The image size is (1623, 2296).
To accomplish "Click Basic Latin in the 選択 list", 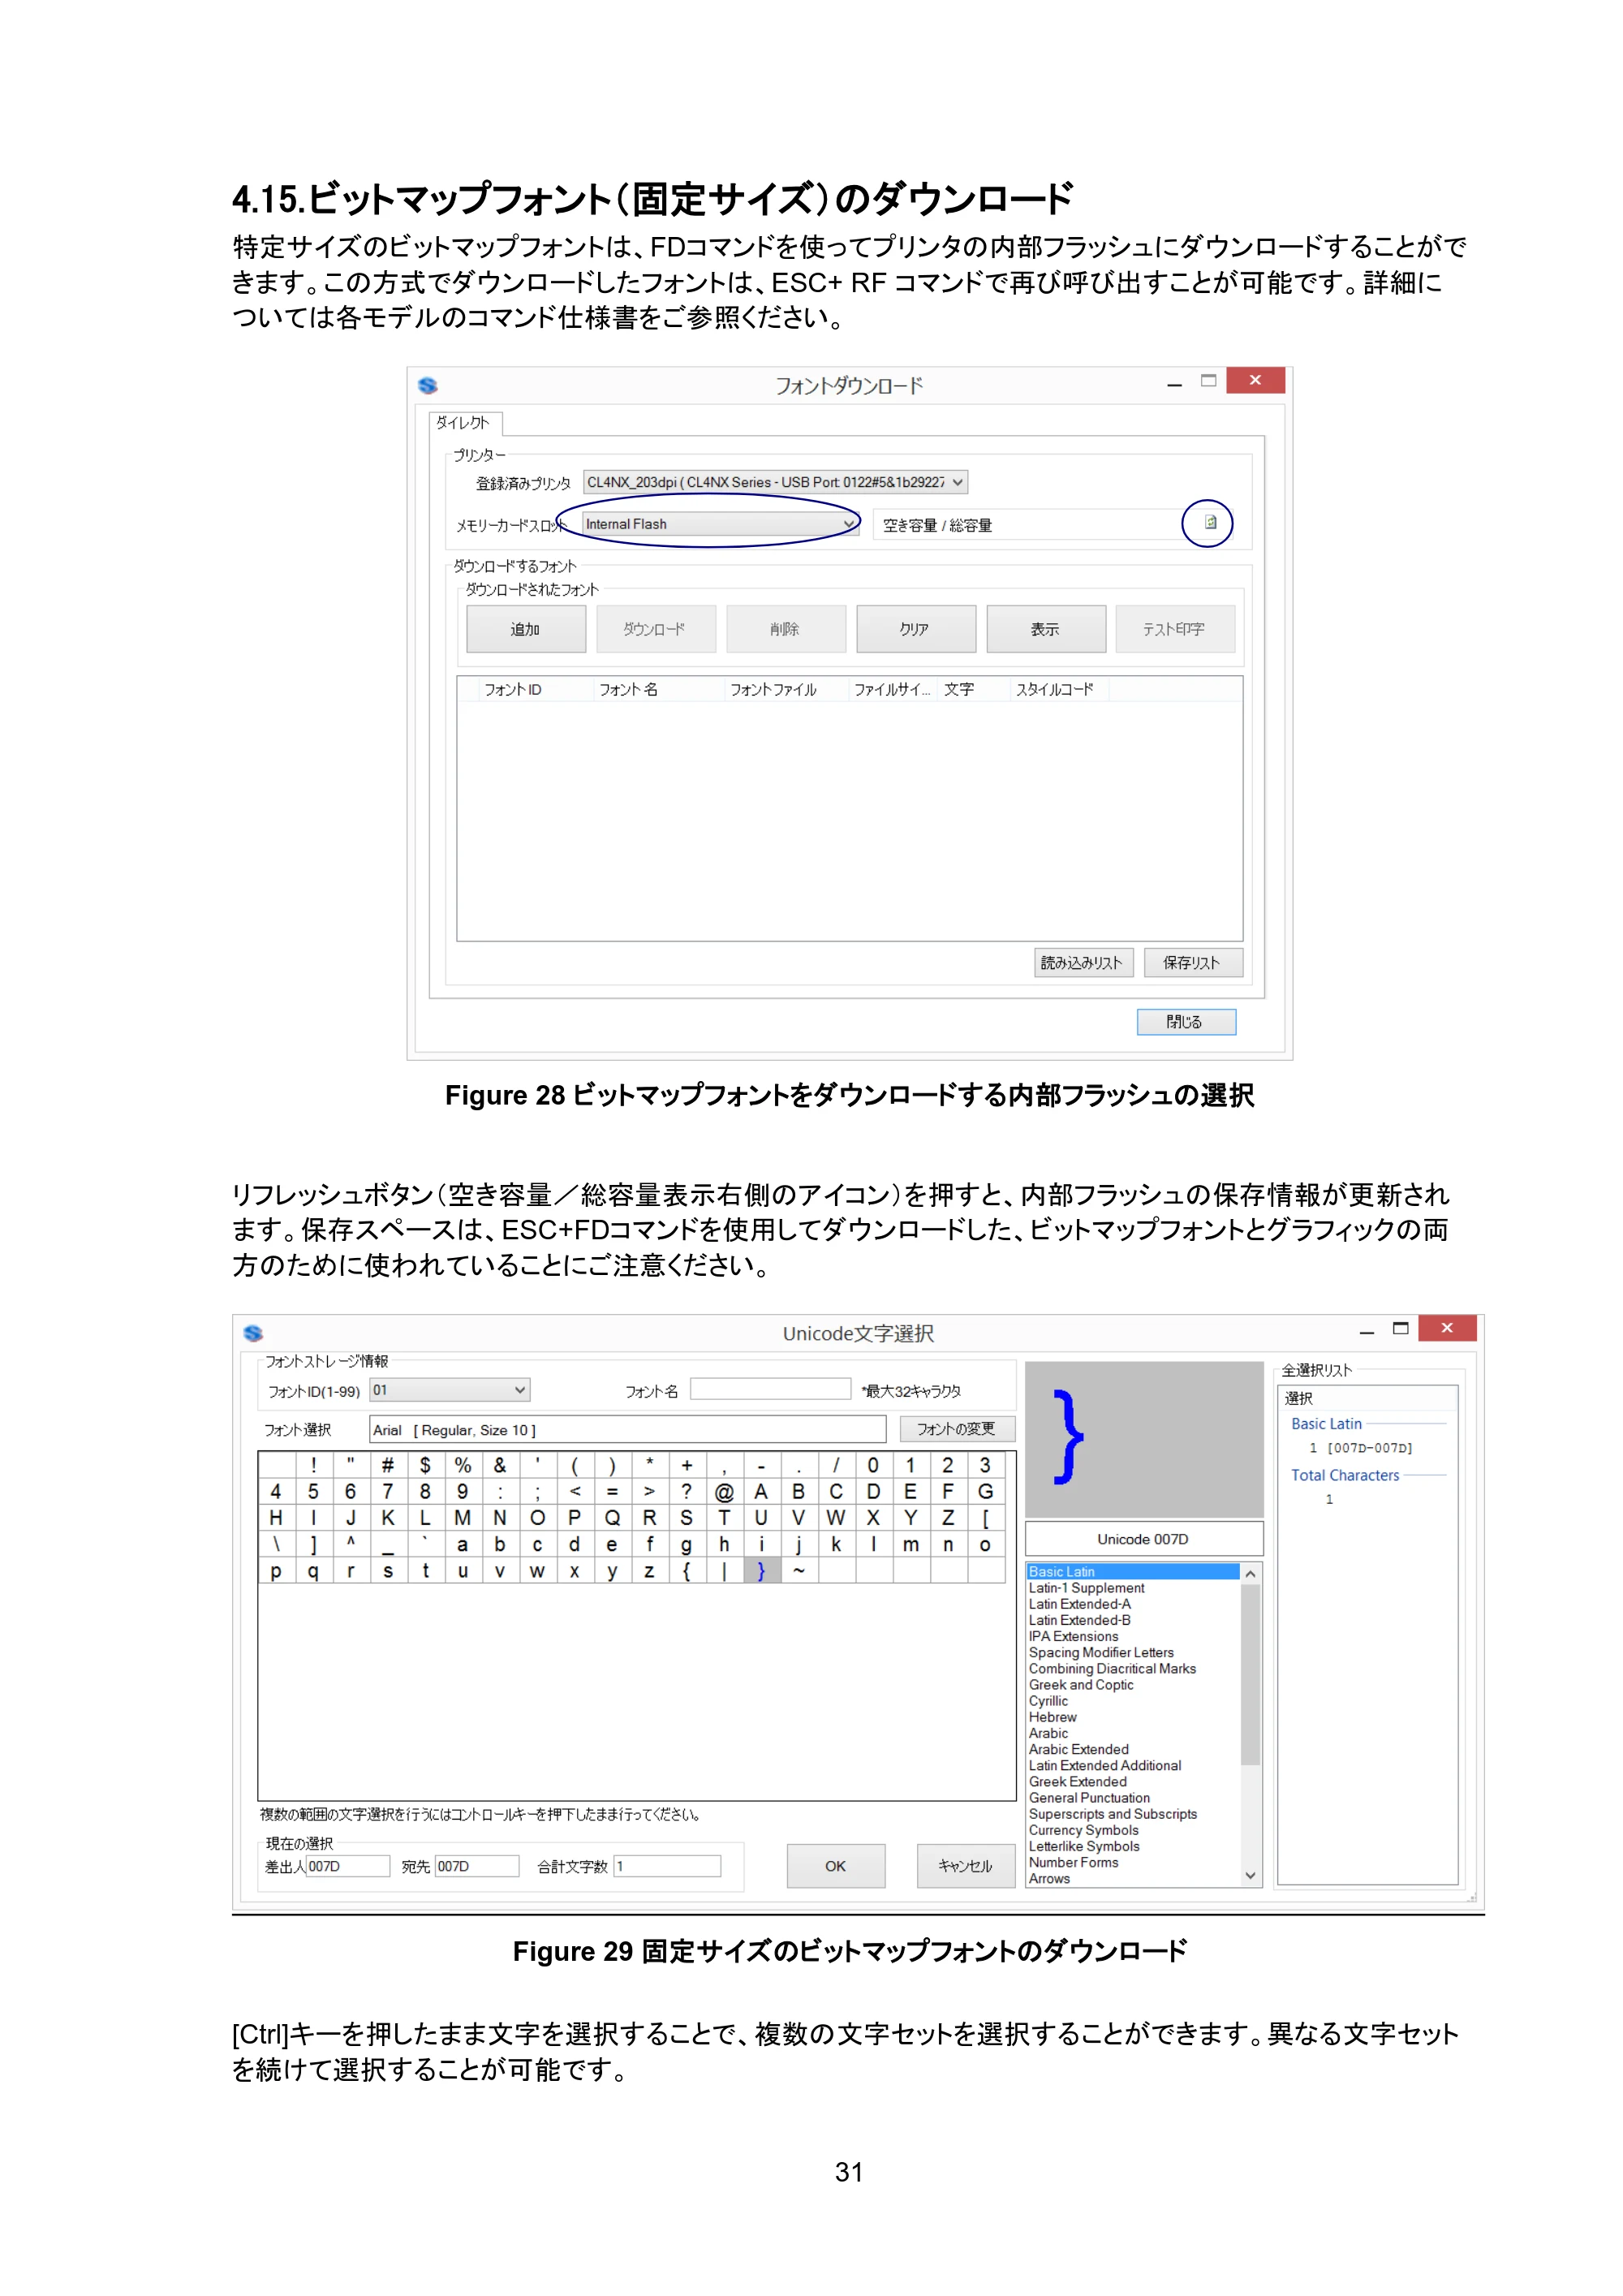I will click(x=1326, y=1424).
